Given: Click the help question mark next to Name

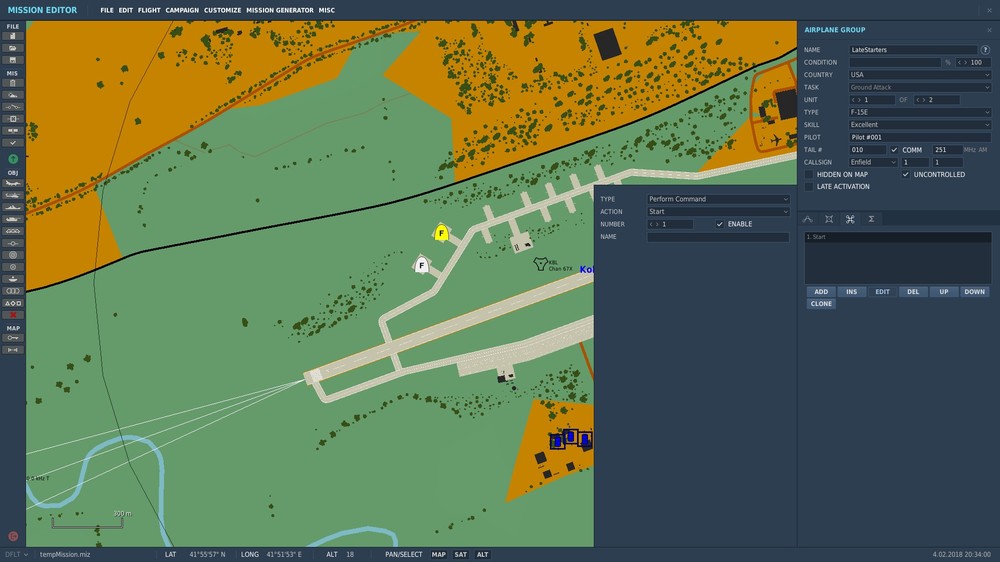Looking at the screenshot, I should click(985, 50).
